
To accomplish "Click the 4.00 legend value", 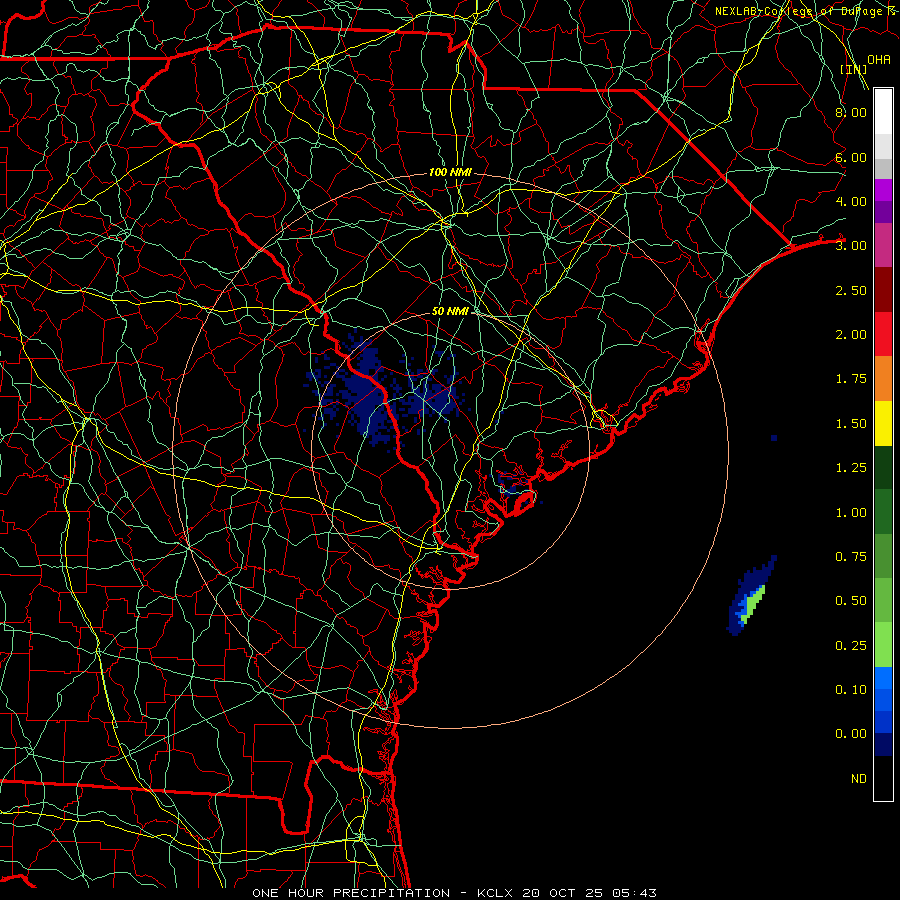I will [851, 201].
